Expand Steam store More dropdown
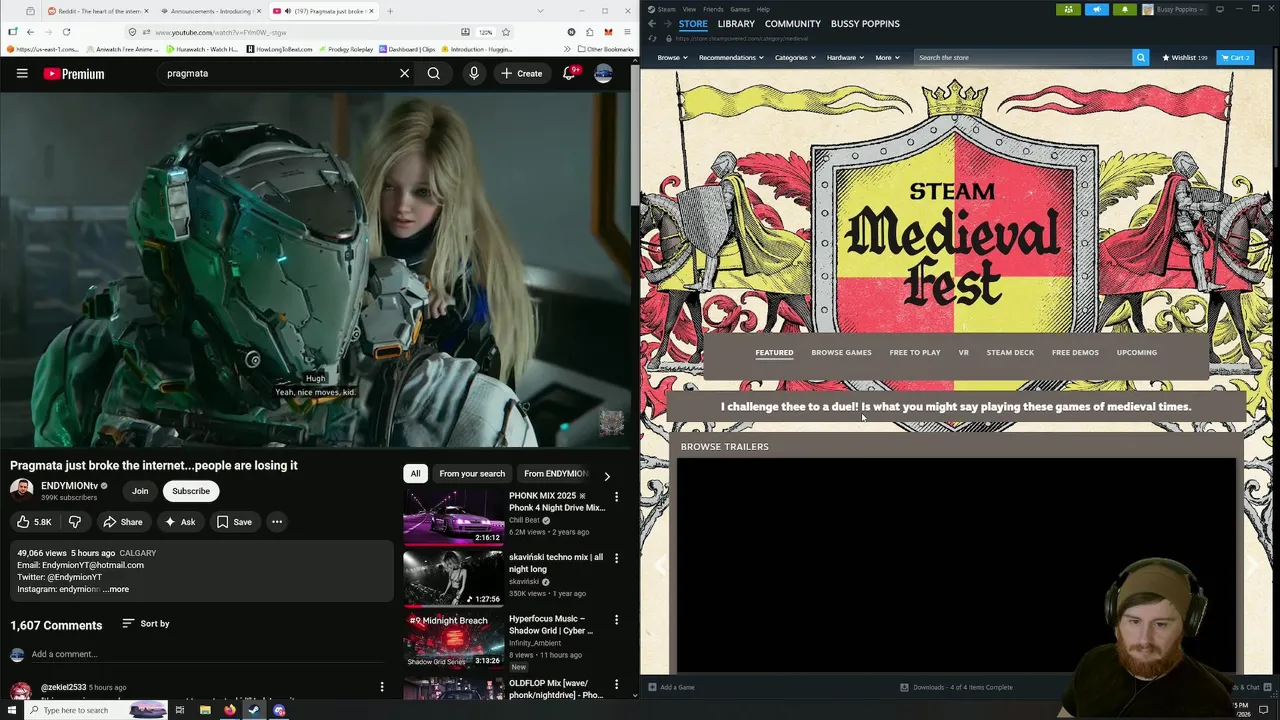 coord(888,58)
